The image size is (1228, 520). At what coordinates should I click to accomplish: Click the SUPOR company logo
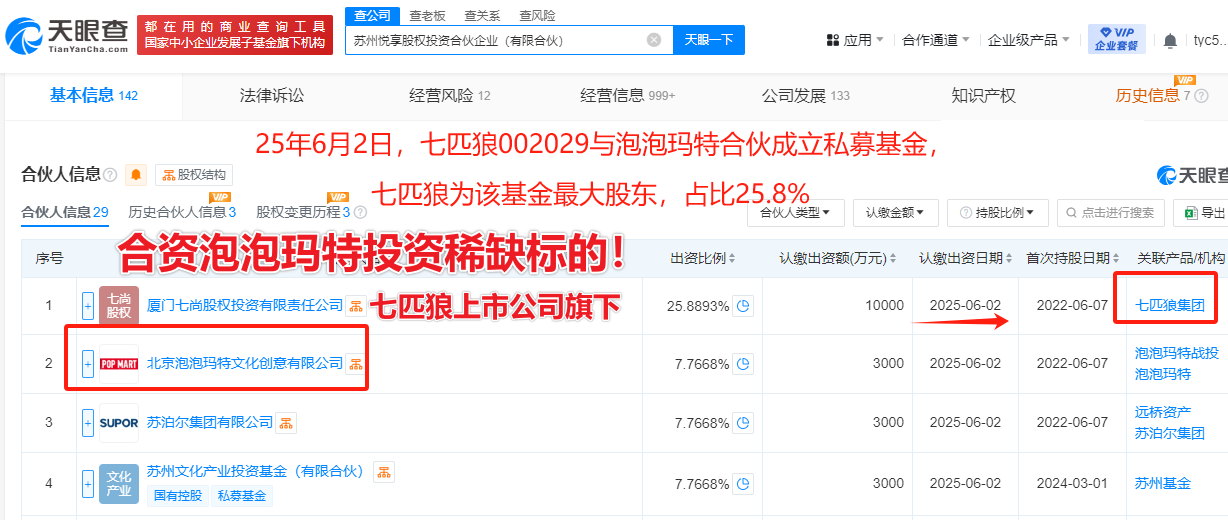(x=119, y=423)
